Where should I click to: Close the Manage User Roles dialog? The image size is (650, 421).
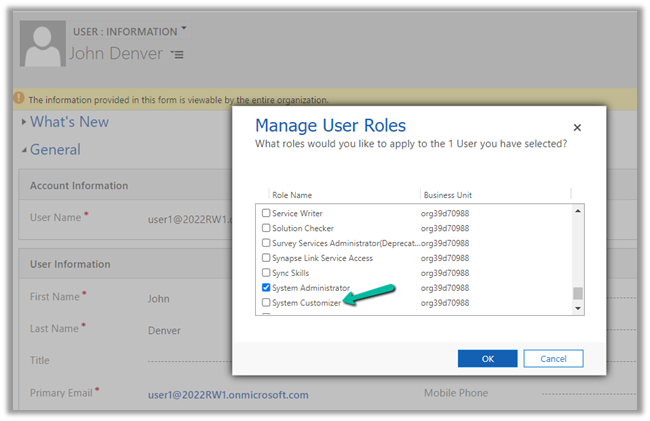click(x=577, y=128)
